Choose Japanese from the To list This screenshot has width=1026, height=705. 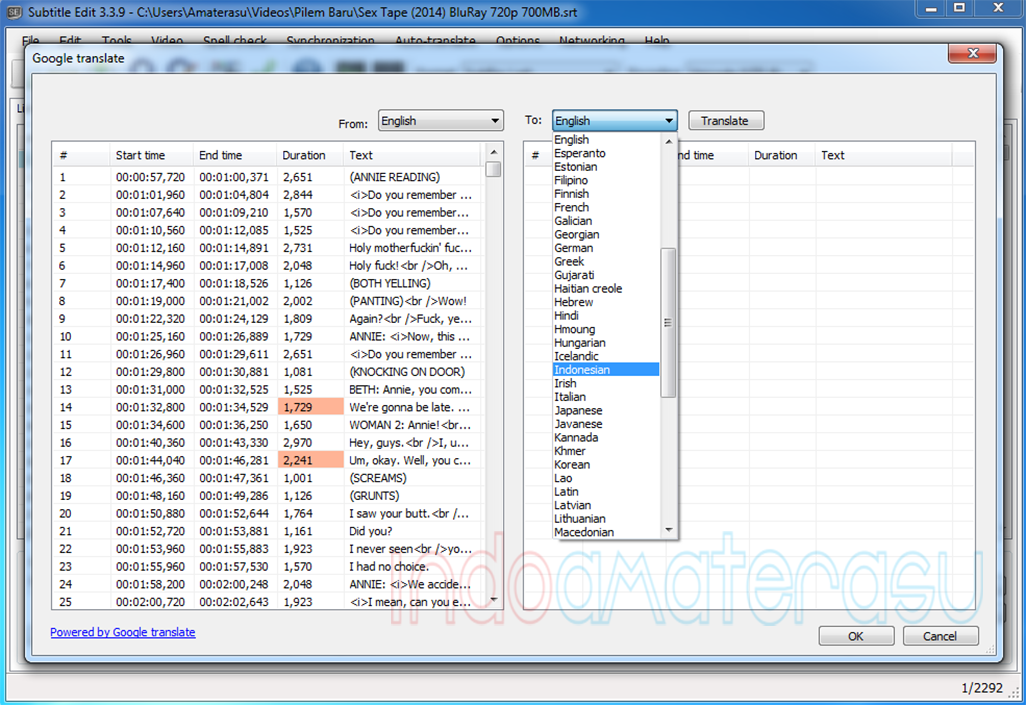(606, 410)
